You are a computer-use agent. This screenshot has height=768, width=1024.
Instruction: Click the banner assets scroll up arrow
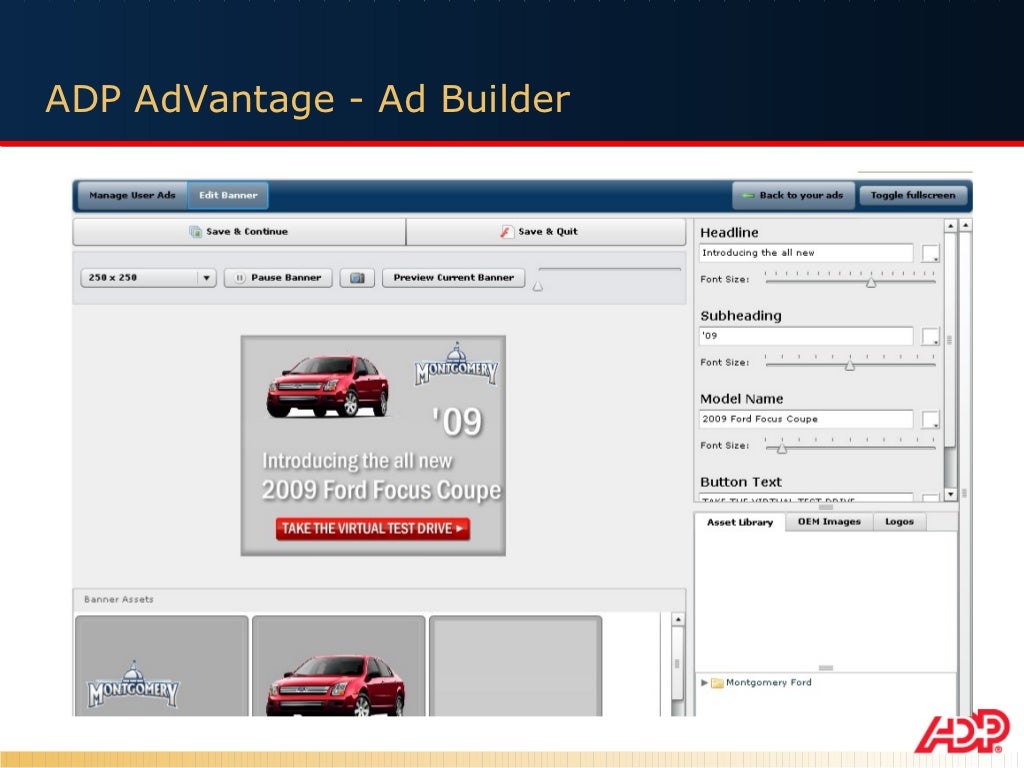coord(678,619)
